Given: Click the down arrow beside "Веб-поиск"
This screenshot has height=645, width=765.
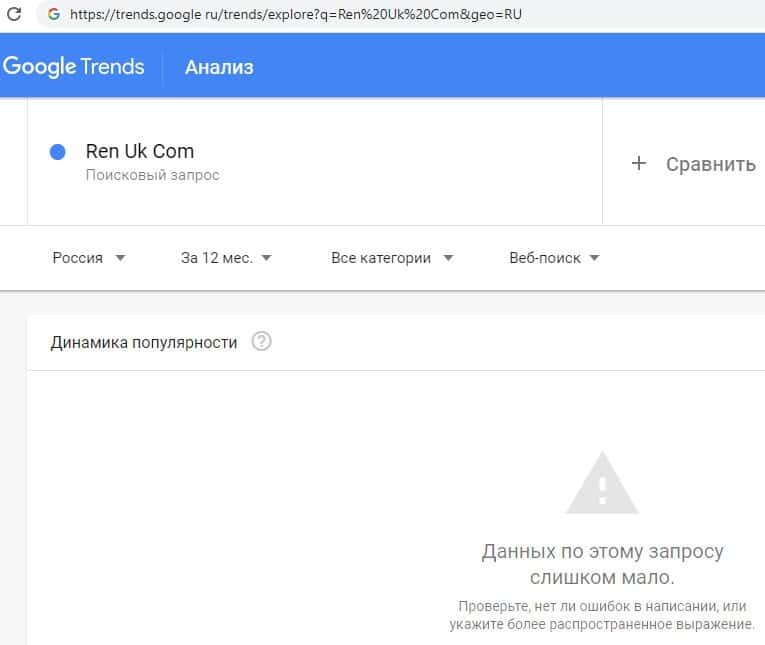Looking at the screenshot, I should coord(594,258).
